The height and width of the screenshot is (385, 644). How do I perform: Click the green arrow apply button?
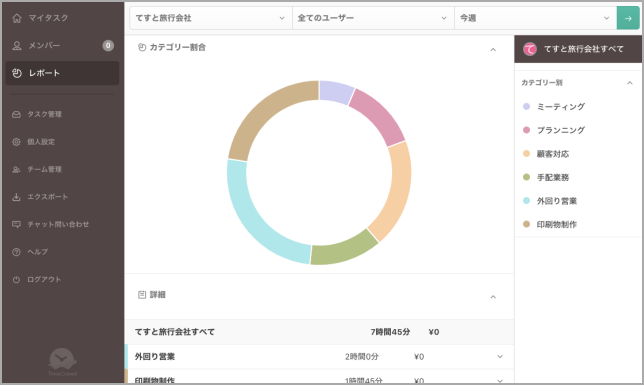[x=628, y=18]
